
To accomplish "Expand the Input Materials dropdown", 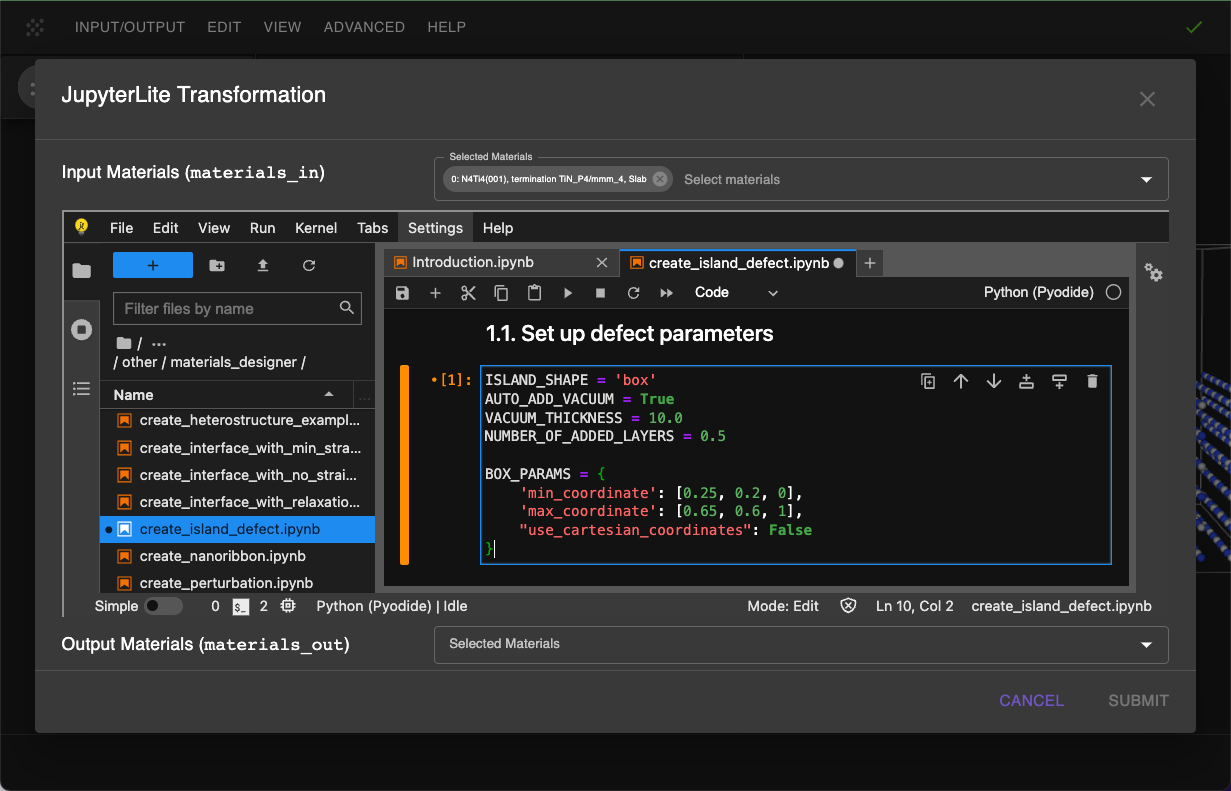I will (1146, 180).
